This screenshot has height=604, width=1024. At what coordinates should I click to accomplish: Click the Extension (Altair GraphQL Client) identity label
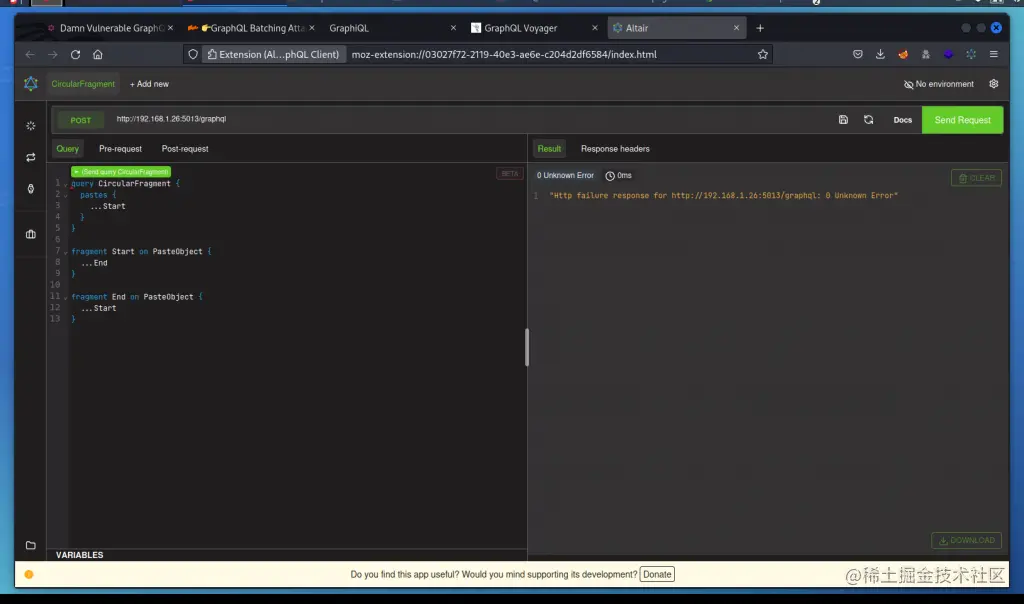274,55
